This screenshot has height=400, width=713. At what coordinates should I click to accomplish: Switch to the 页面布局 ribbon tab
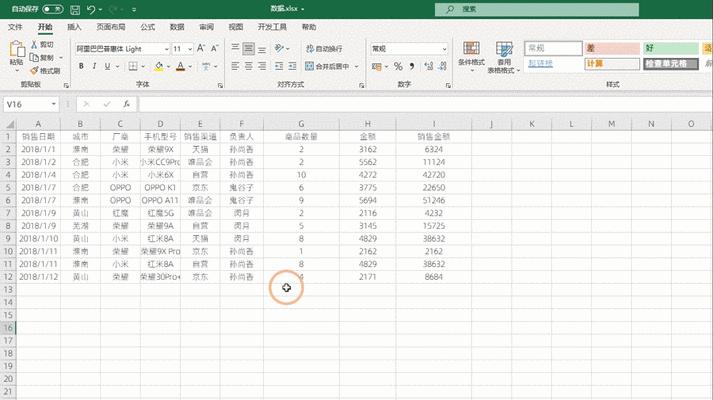point(111,27)
